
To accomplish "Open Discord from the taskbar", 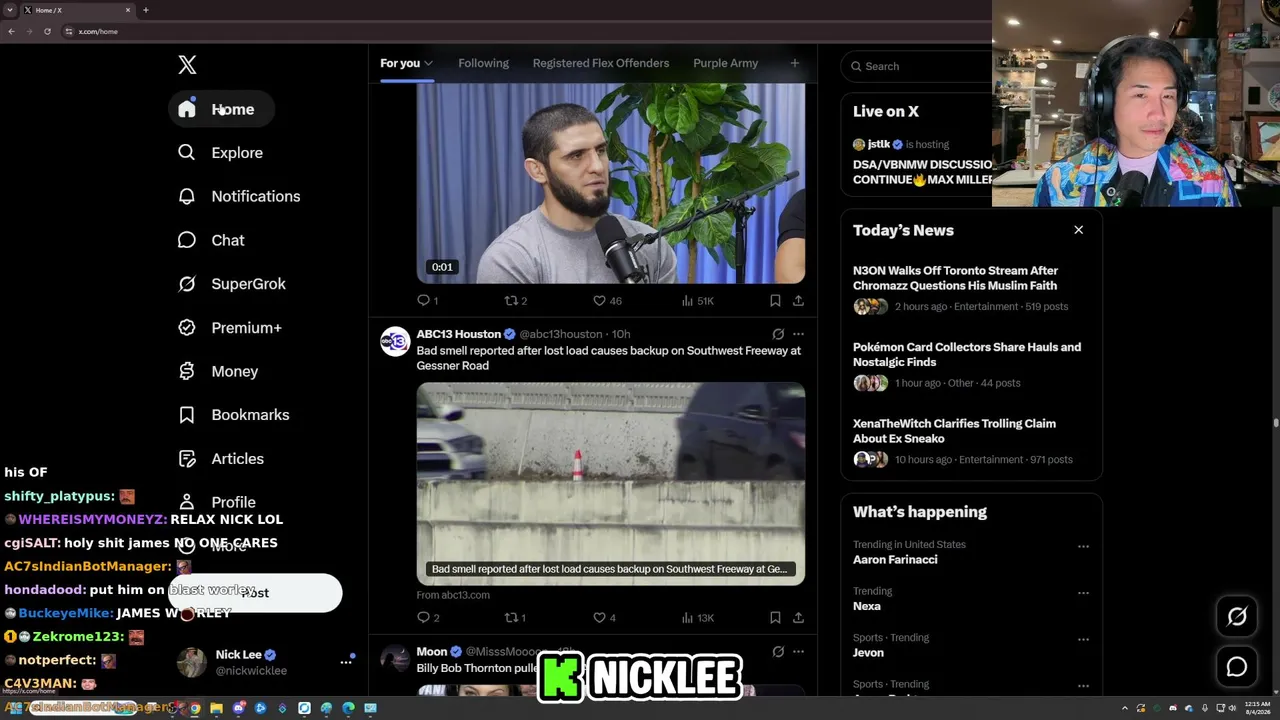I will tap(239, 708).
